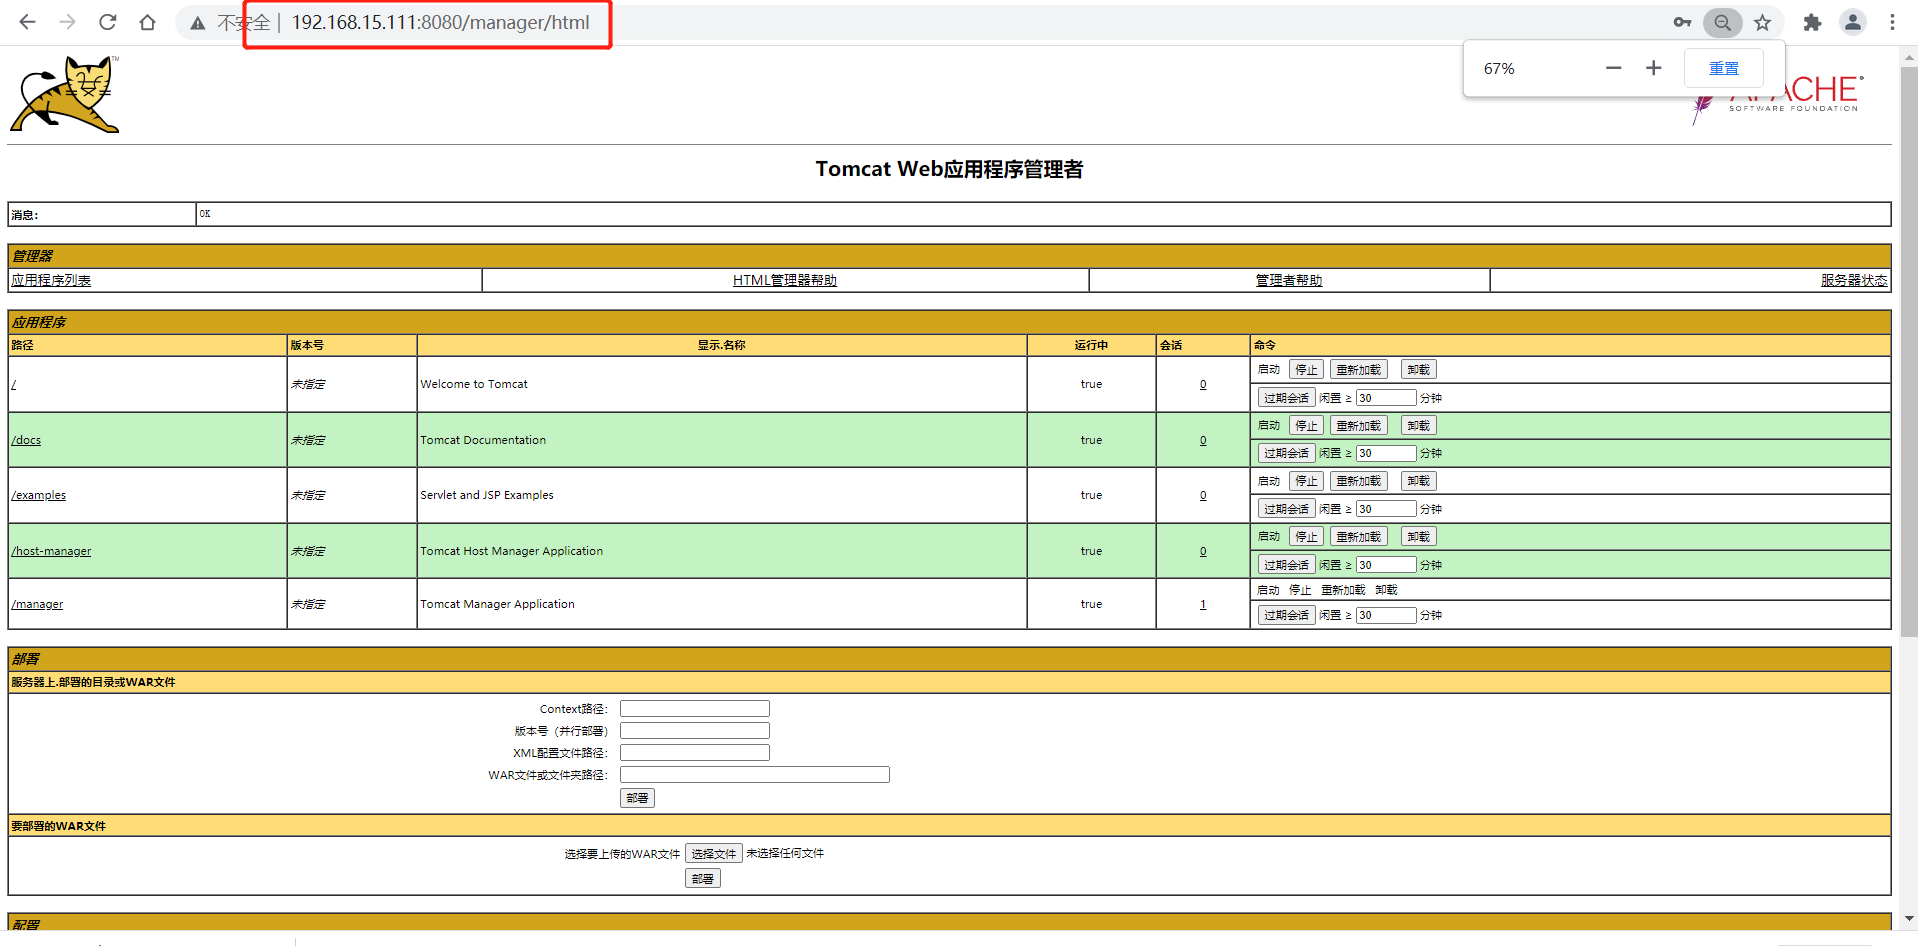Open 管理者帮助 link
This screenshot has width=1918, height=946.
(1289, 281)
